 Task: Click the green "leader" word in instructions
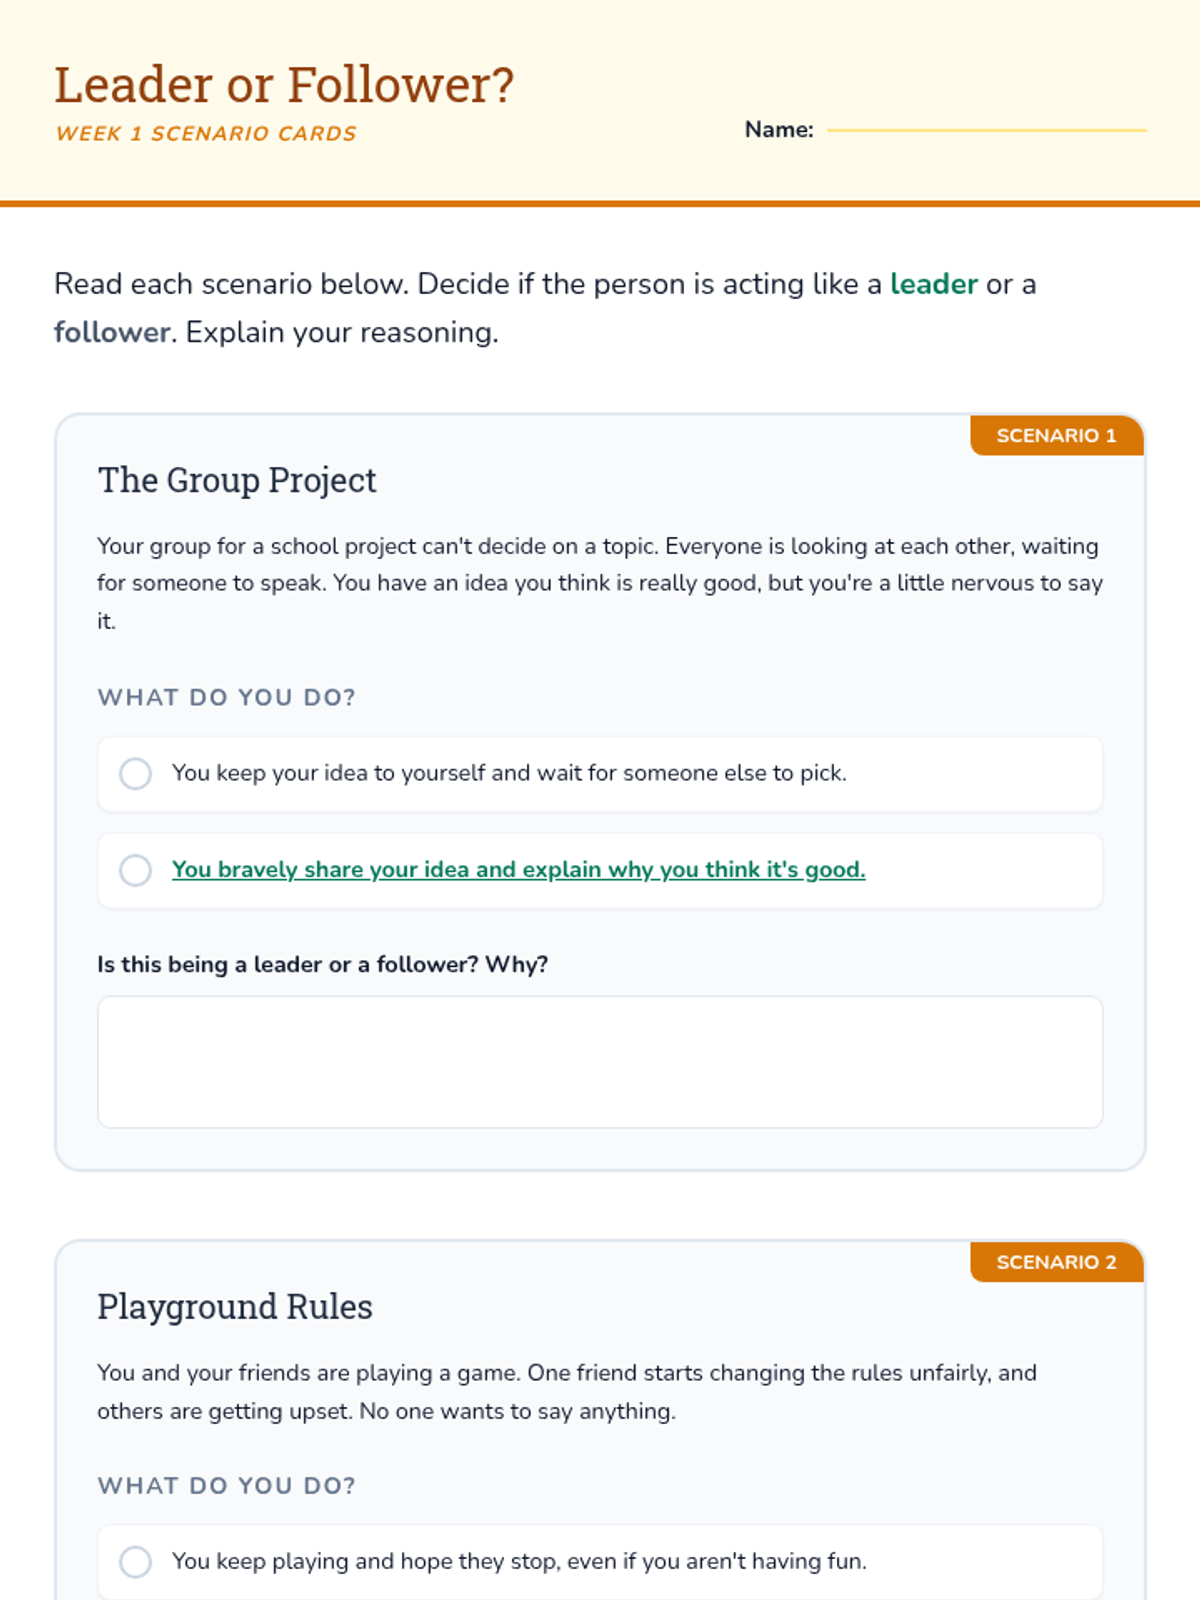[x=933, y=284]
